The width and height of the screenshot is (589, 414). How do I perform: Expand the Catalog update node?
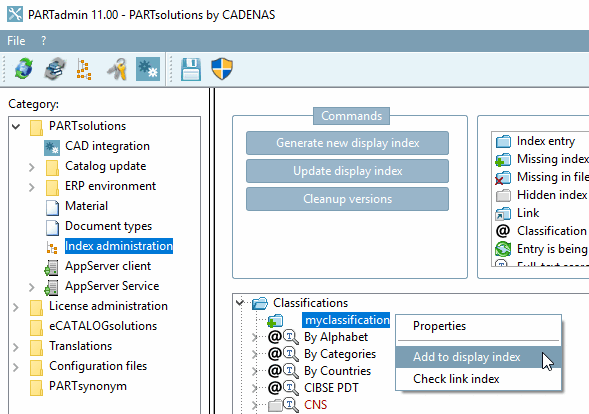point(32,167)
